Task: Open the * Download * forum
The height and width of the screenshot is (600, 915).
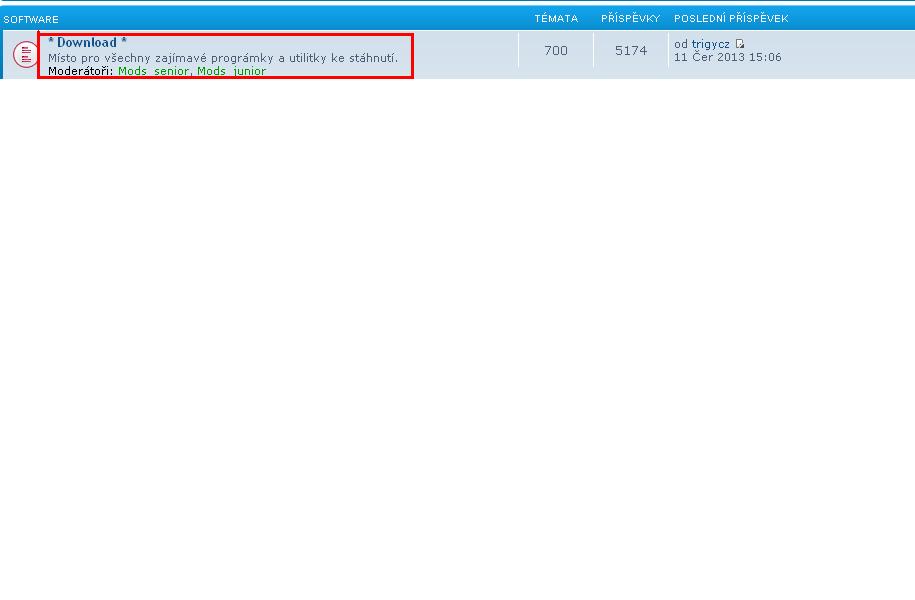Action: (87, 42)
